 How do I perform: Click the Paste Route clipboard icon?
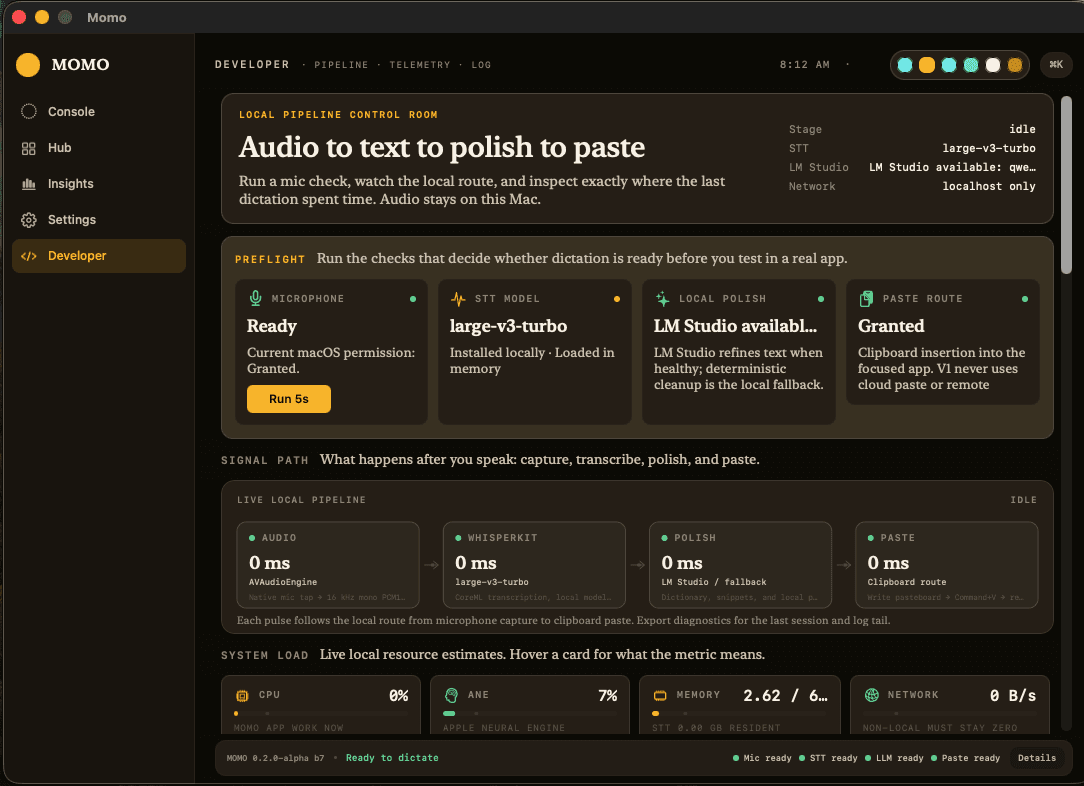point(866,299)
